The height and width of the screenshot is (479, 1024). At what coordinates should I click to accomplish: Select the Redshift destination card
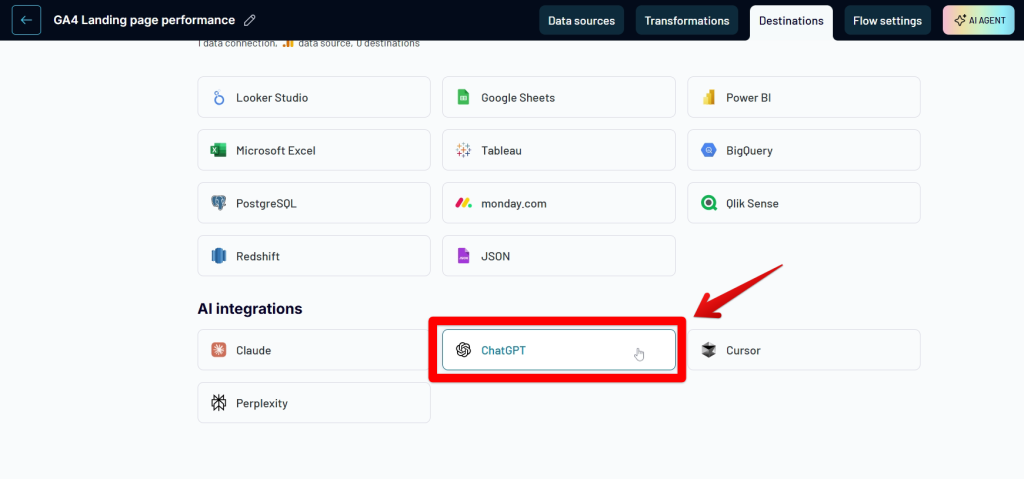point(314,256)
